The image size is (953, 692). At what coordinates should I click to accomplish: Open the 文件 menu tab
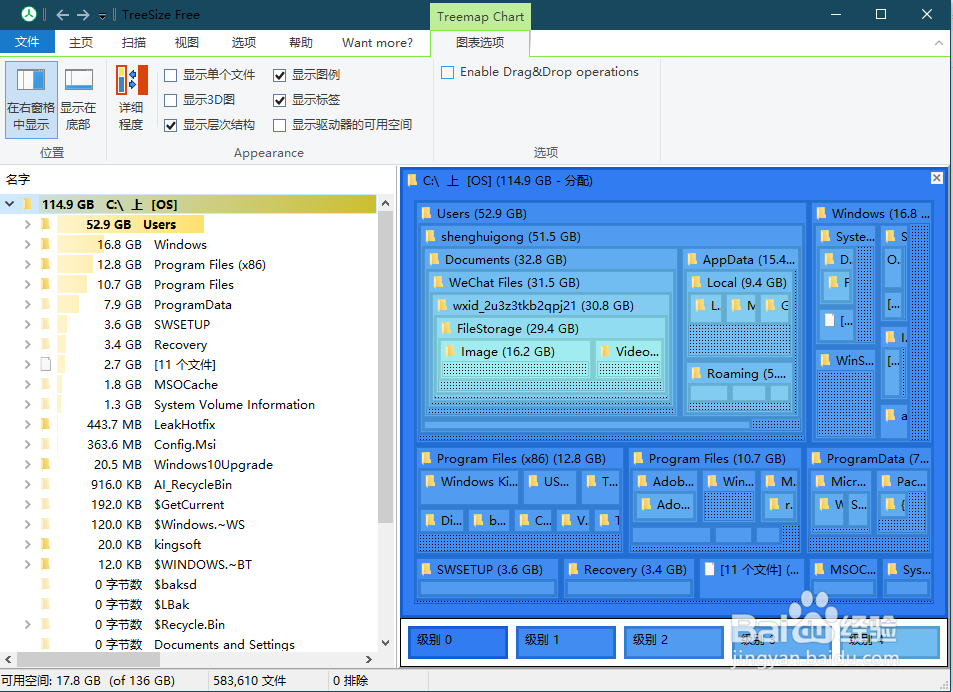point(27,42)
